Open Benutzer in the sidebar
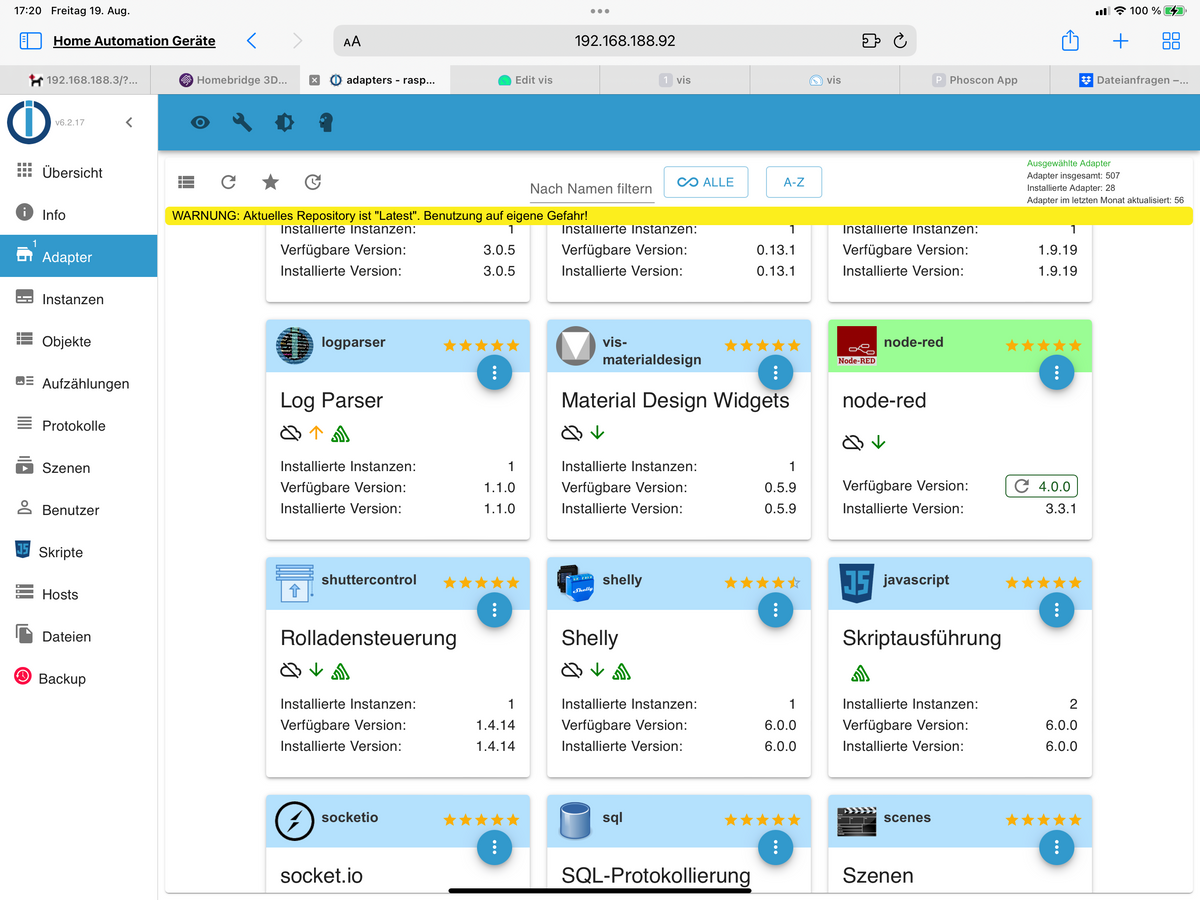1200x900 pixels. pyautogui.click(x=78, y=509)
